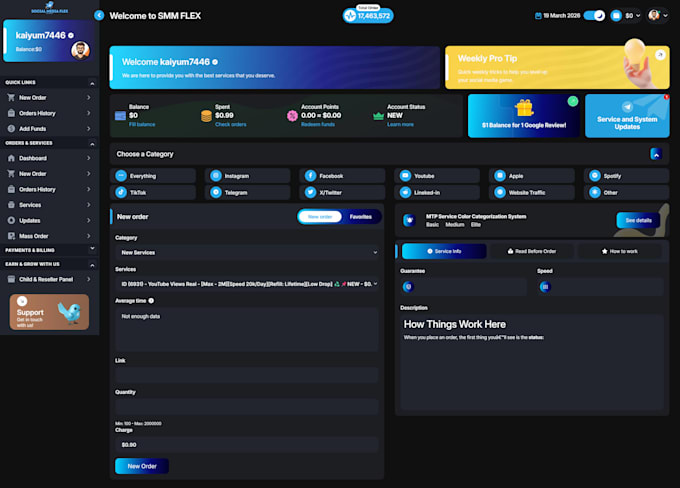Click See details for MTP Service Color system
The width and height of the screenshot is (680, 488).
(x=638, y=220)
